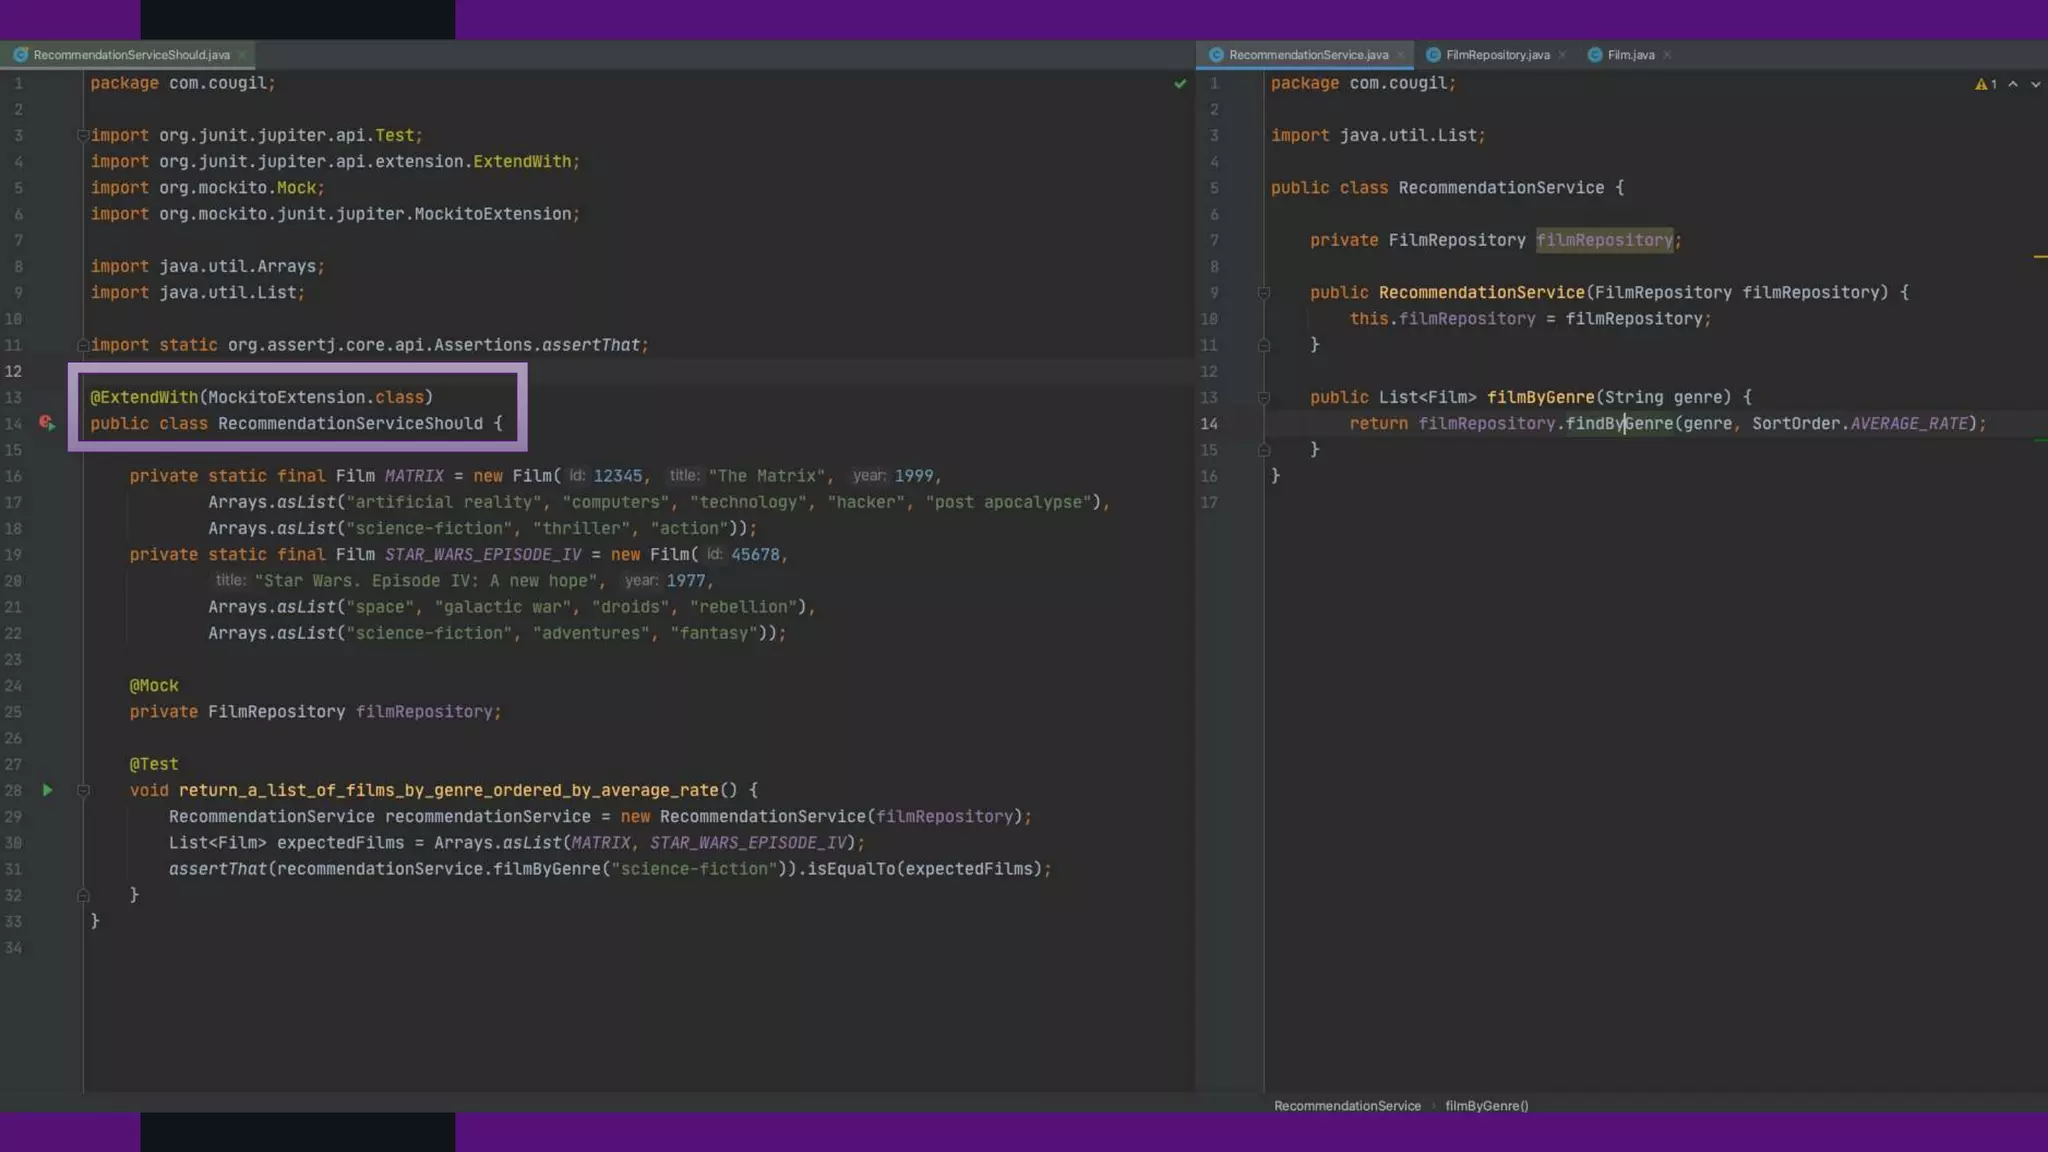Click the RecommendationService breadcrumb at the bottom
2048x1152 pixels.
click(x=1346, y=1106)
